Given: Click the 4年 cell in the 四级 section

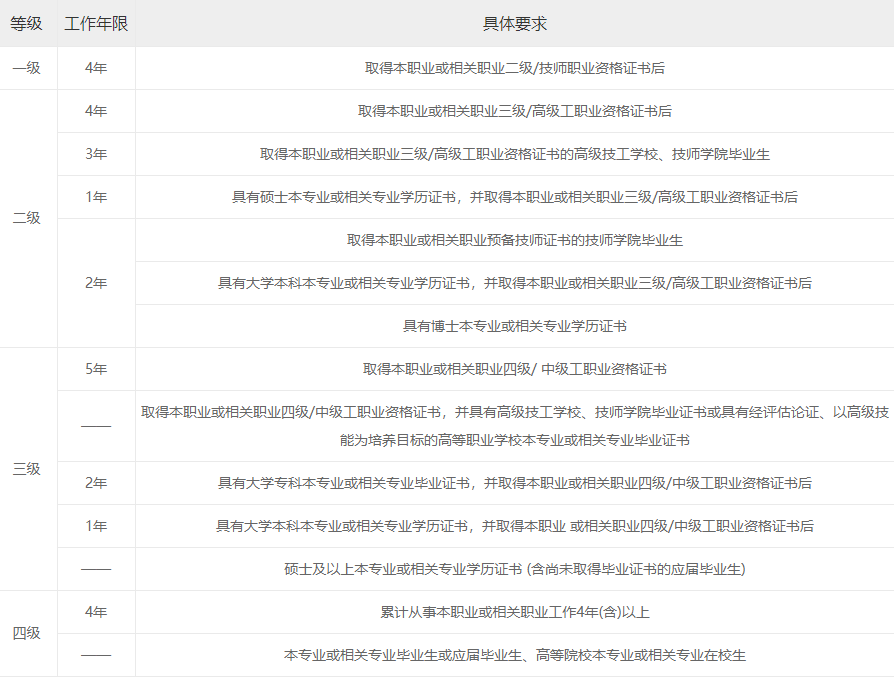Looking at the screenshot, I should [x=96, y=612].
